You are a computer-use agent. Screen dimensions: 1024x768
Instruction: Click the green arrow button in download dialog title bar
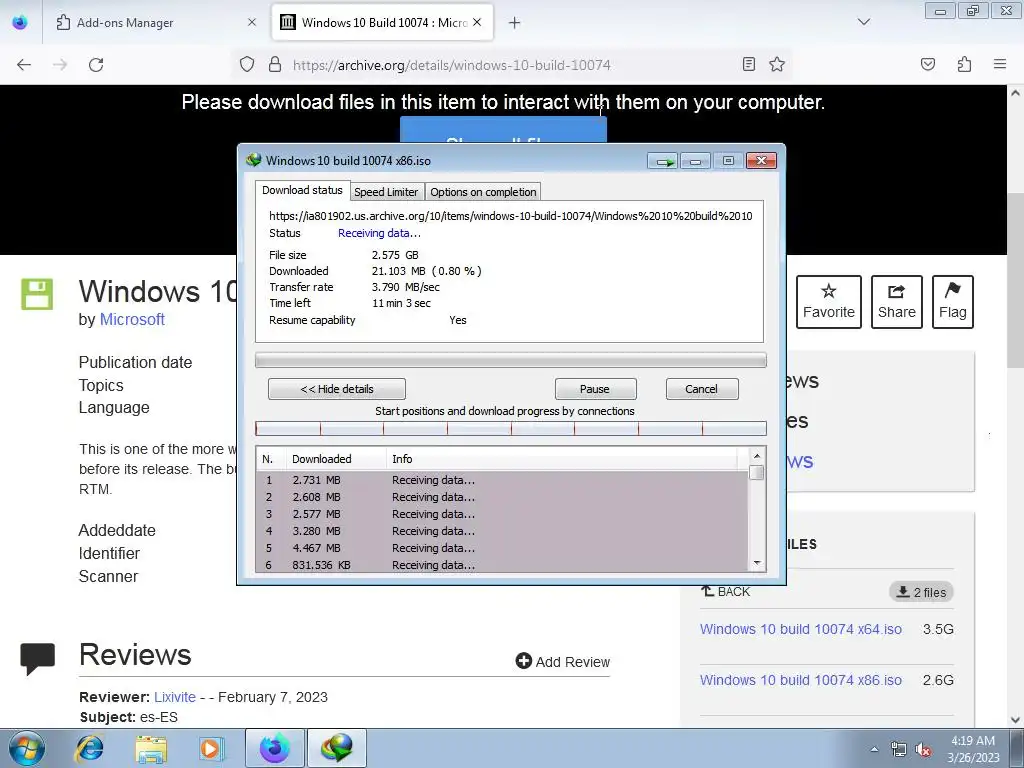663,161
